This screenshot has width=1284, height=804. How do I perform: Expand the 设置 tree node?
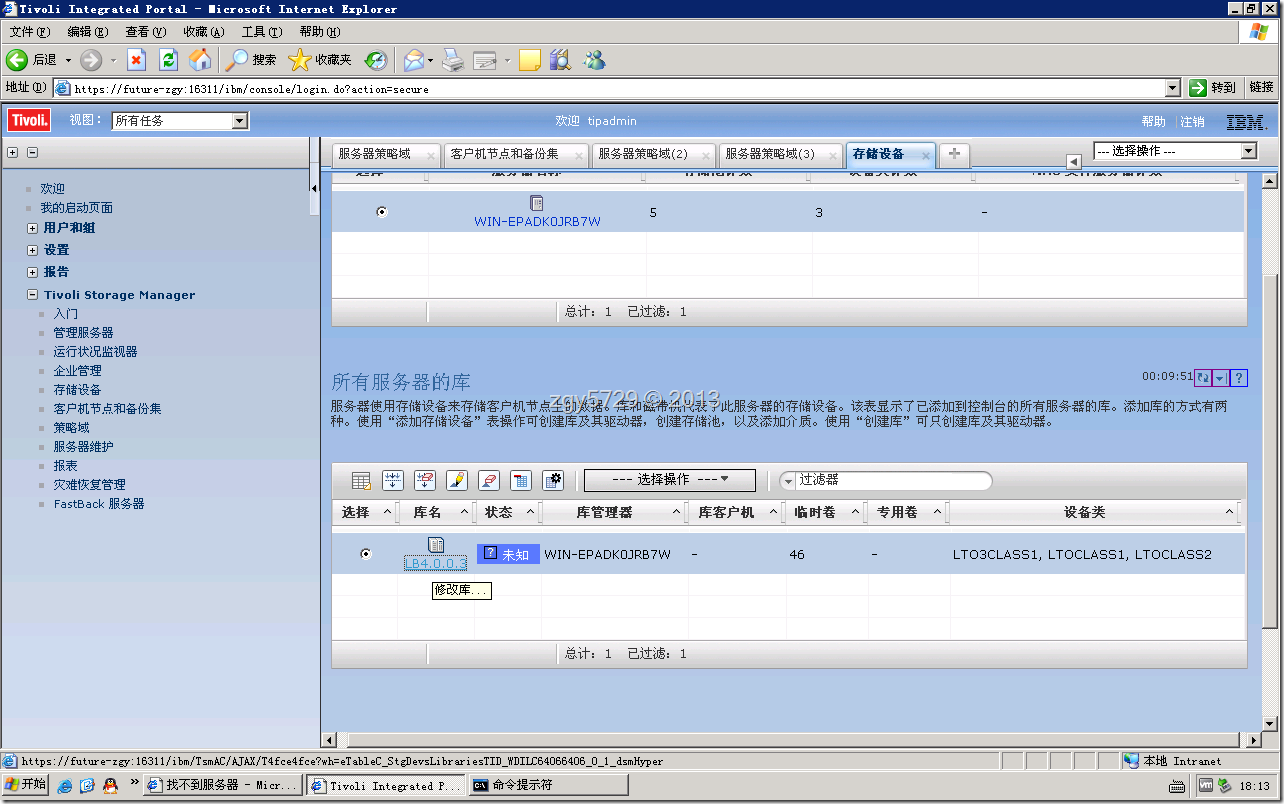click(32, 250)
